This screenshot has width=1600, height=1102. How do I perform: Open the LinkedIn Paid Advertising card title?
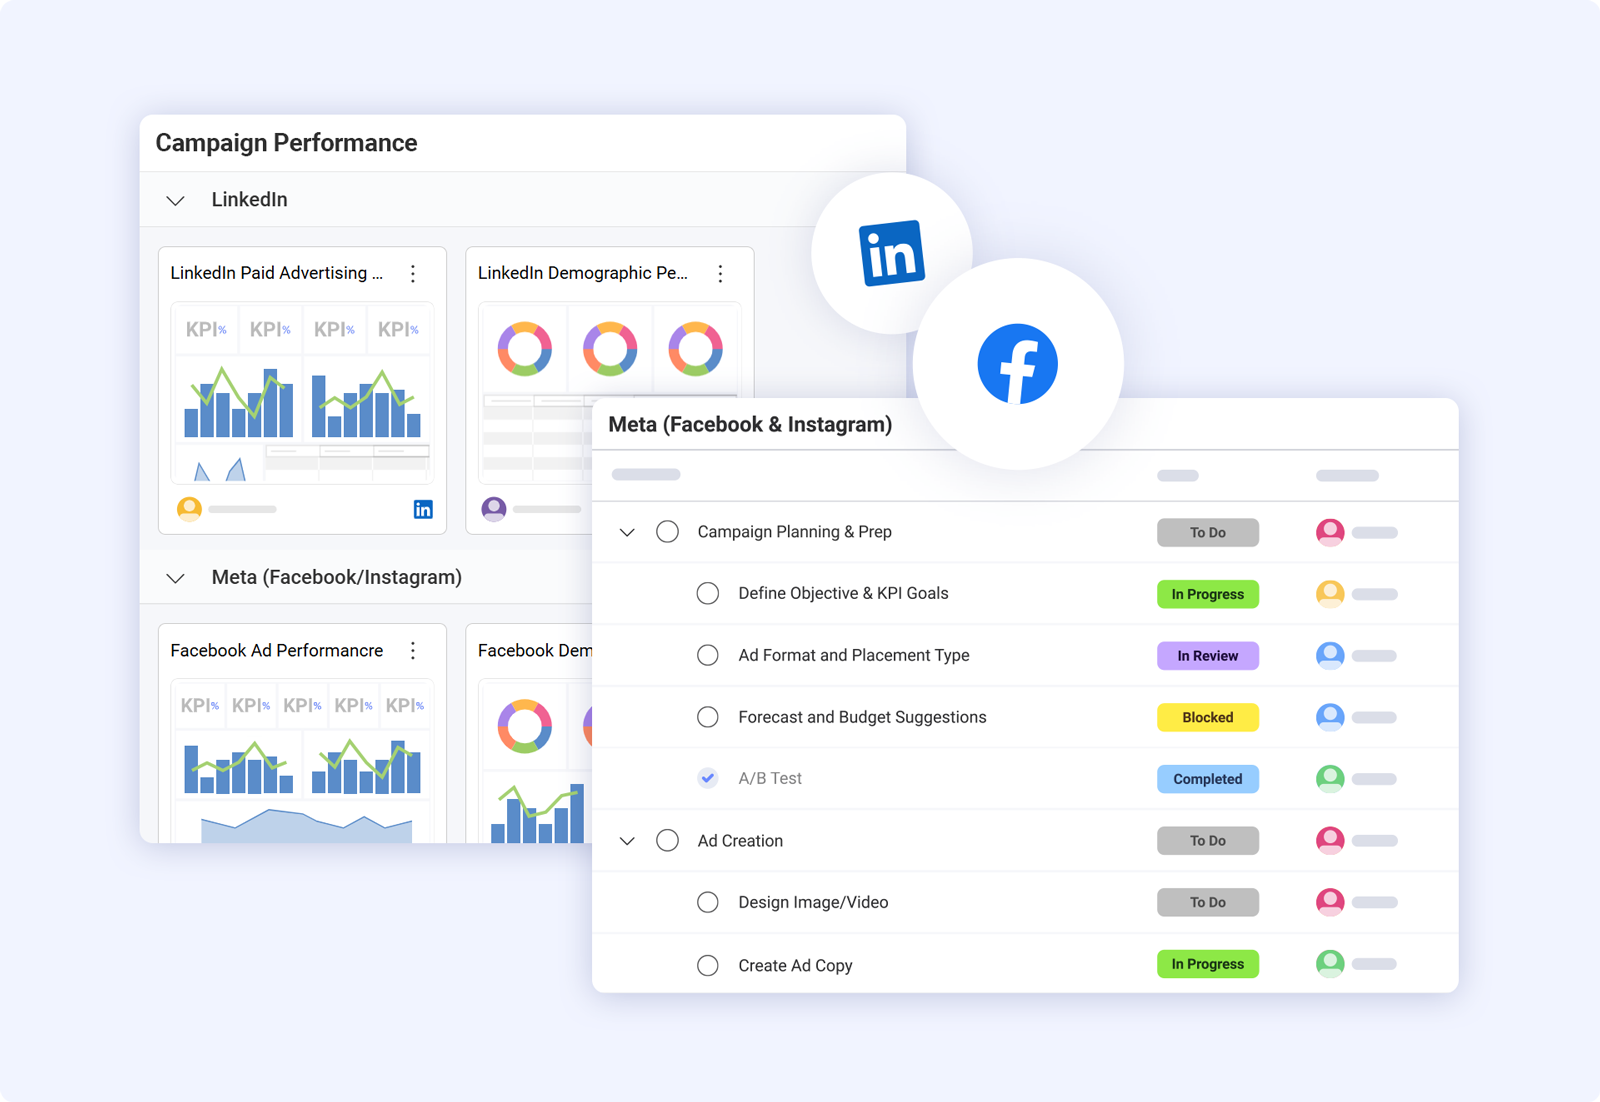click(x=277, y=273)
